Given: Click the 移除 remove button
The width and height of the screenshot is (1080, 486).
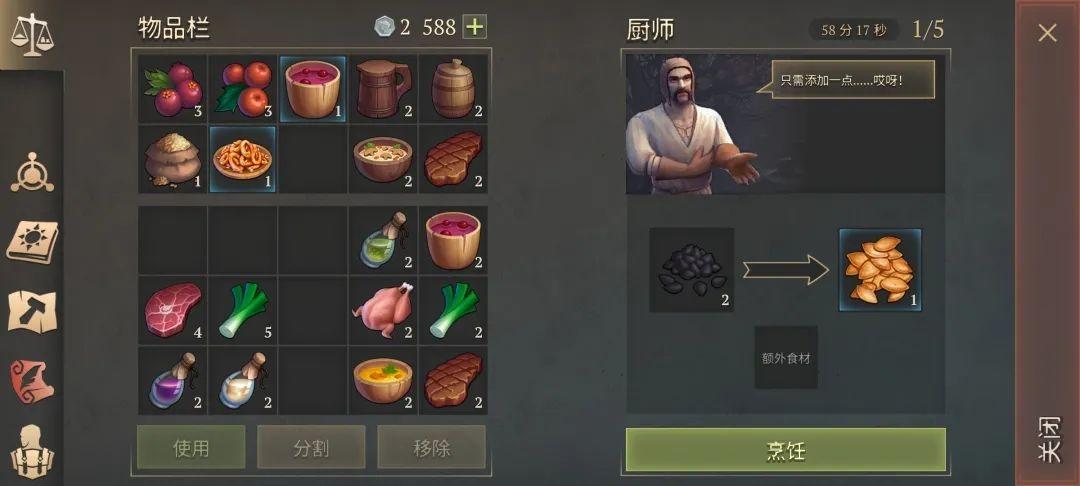Looking at the screenshot, I should [x=431, y=447].
